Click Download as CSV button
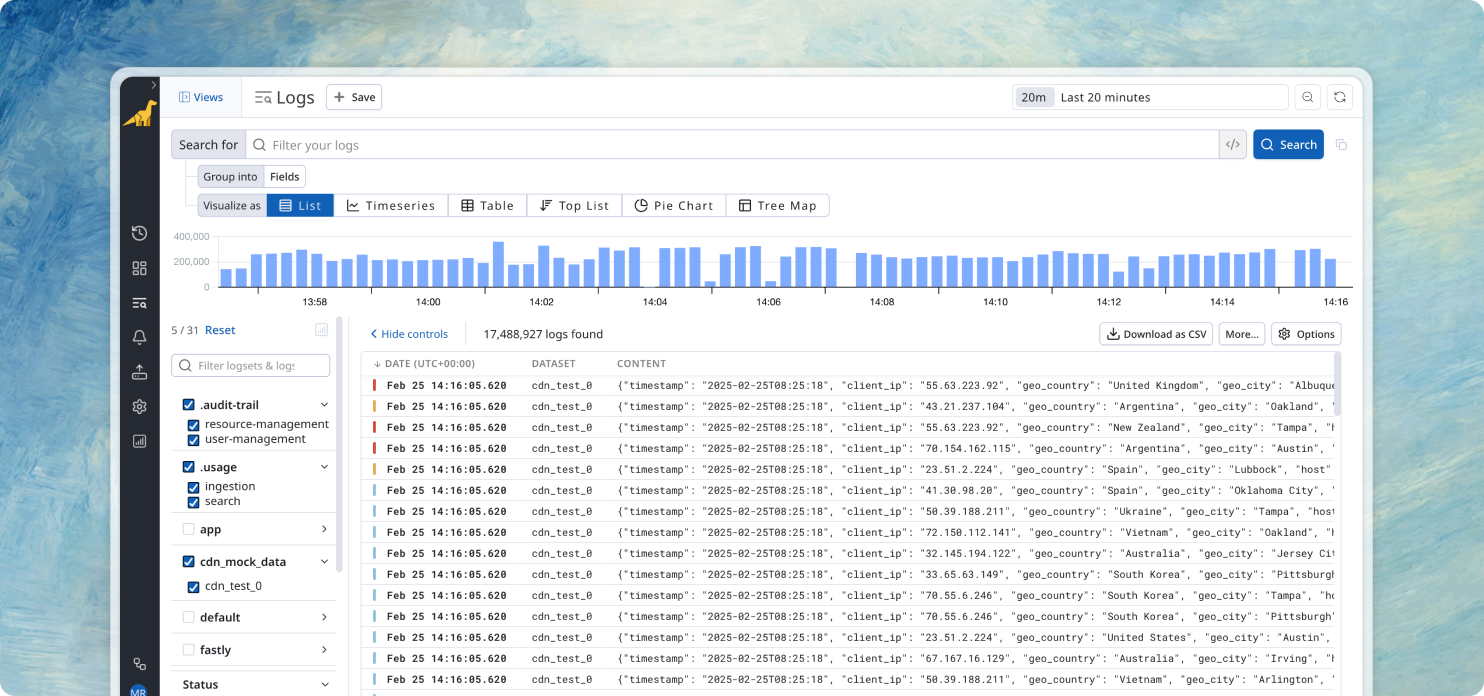 (1155, 334)
